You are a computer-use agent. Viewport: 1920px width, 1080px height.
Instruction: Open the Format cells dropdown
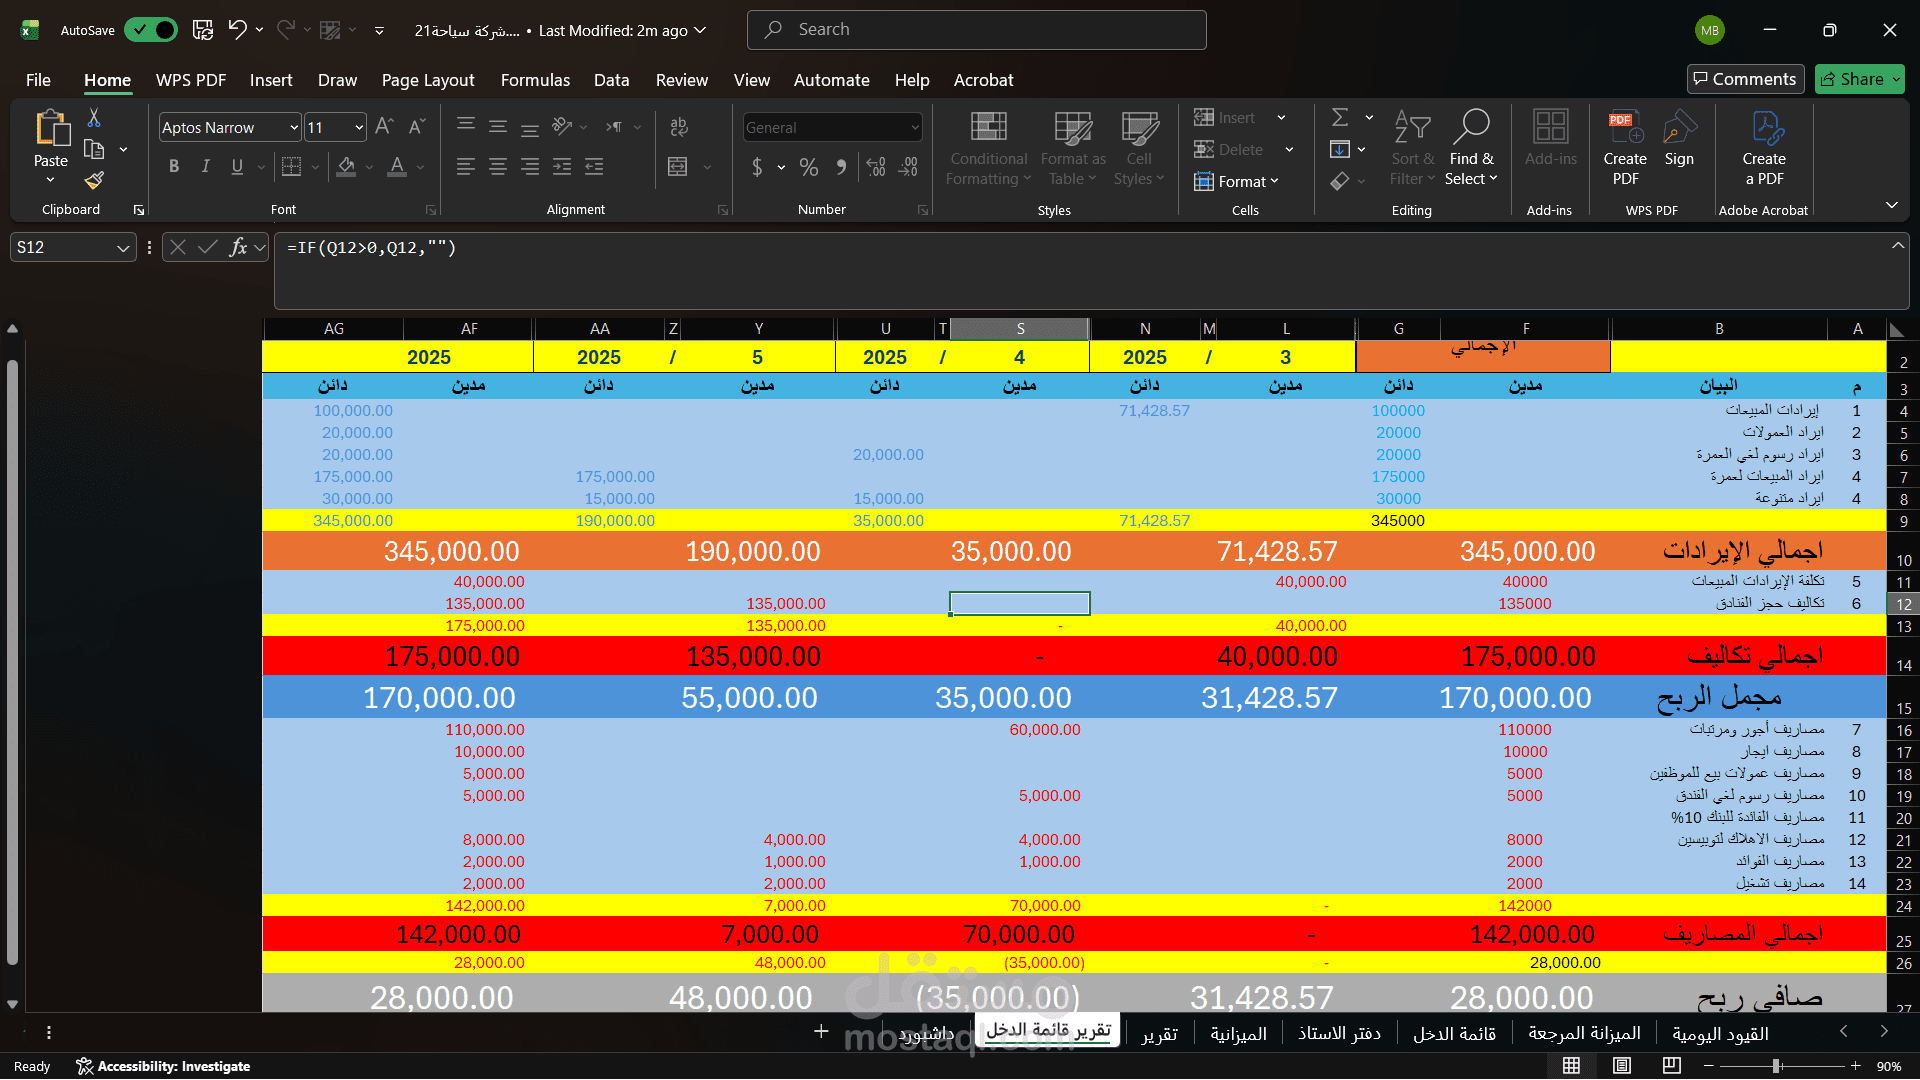point(1237,181)
